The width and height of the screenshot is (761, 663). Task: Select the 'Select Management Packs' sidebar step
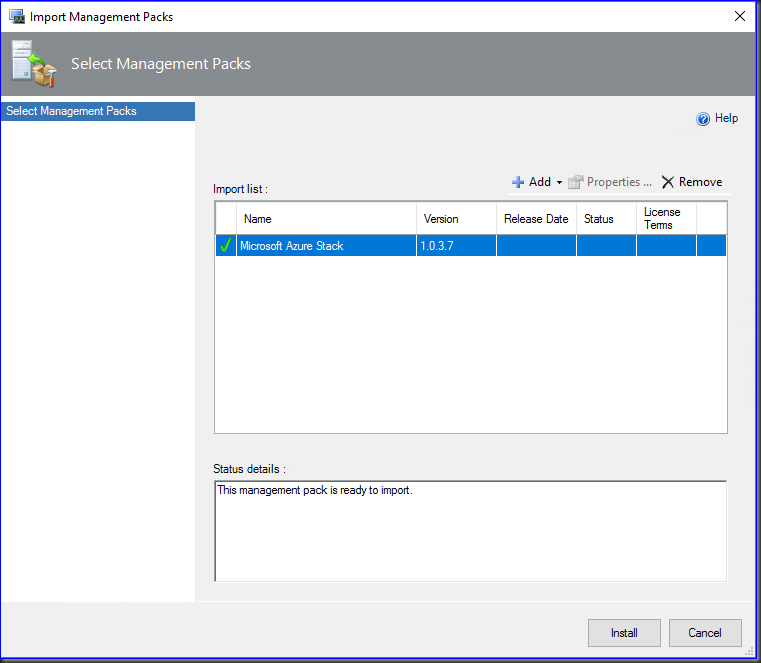coord(98,111)
